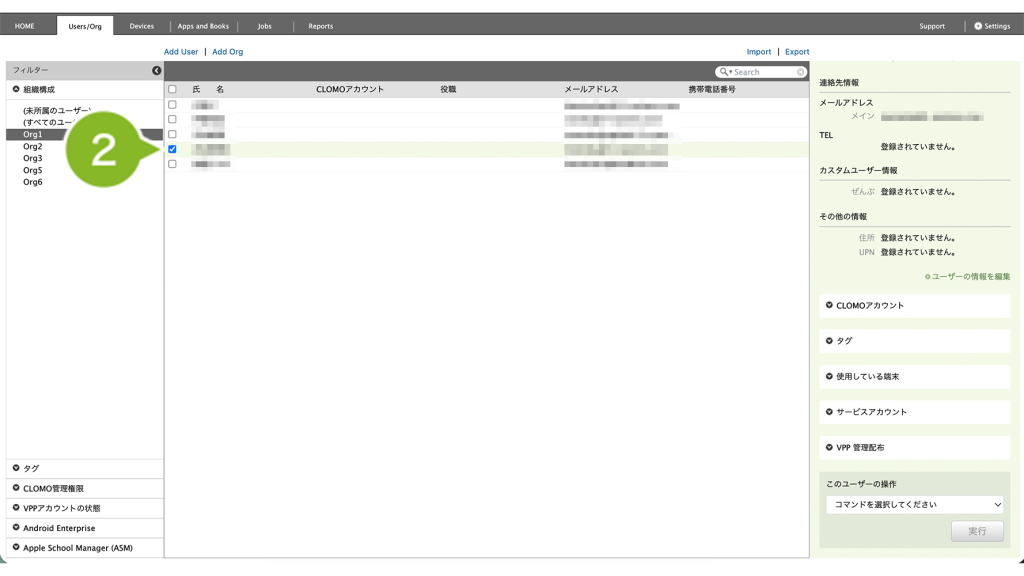Expand the 使用している端末 section
Image resolution: width=1024 pixels, height=576 pixels.
click(x=829, y=376)
